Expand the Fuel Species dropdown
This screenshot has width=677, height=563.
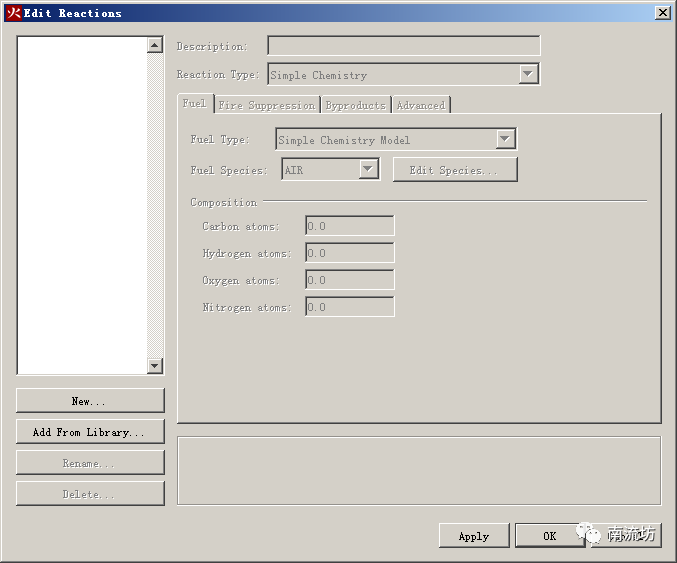[x=368, y=169]
